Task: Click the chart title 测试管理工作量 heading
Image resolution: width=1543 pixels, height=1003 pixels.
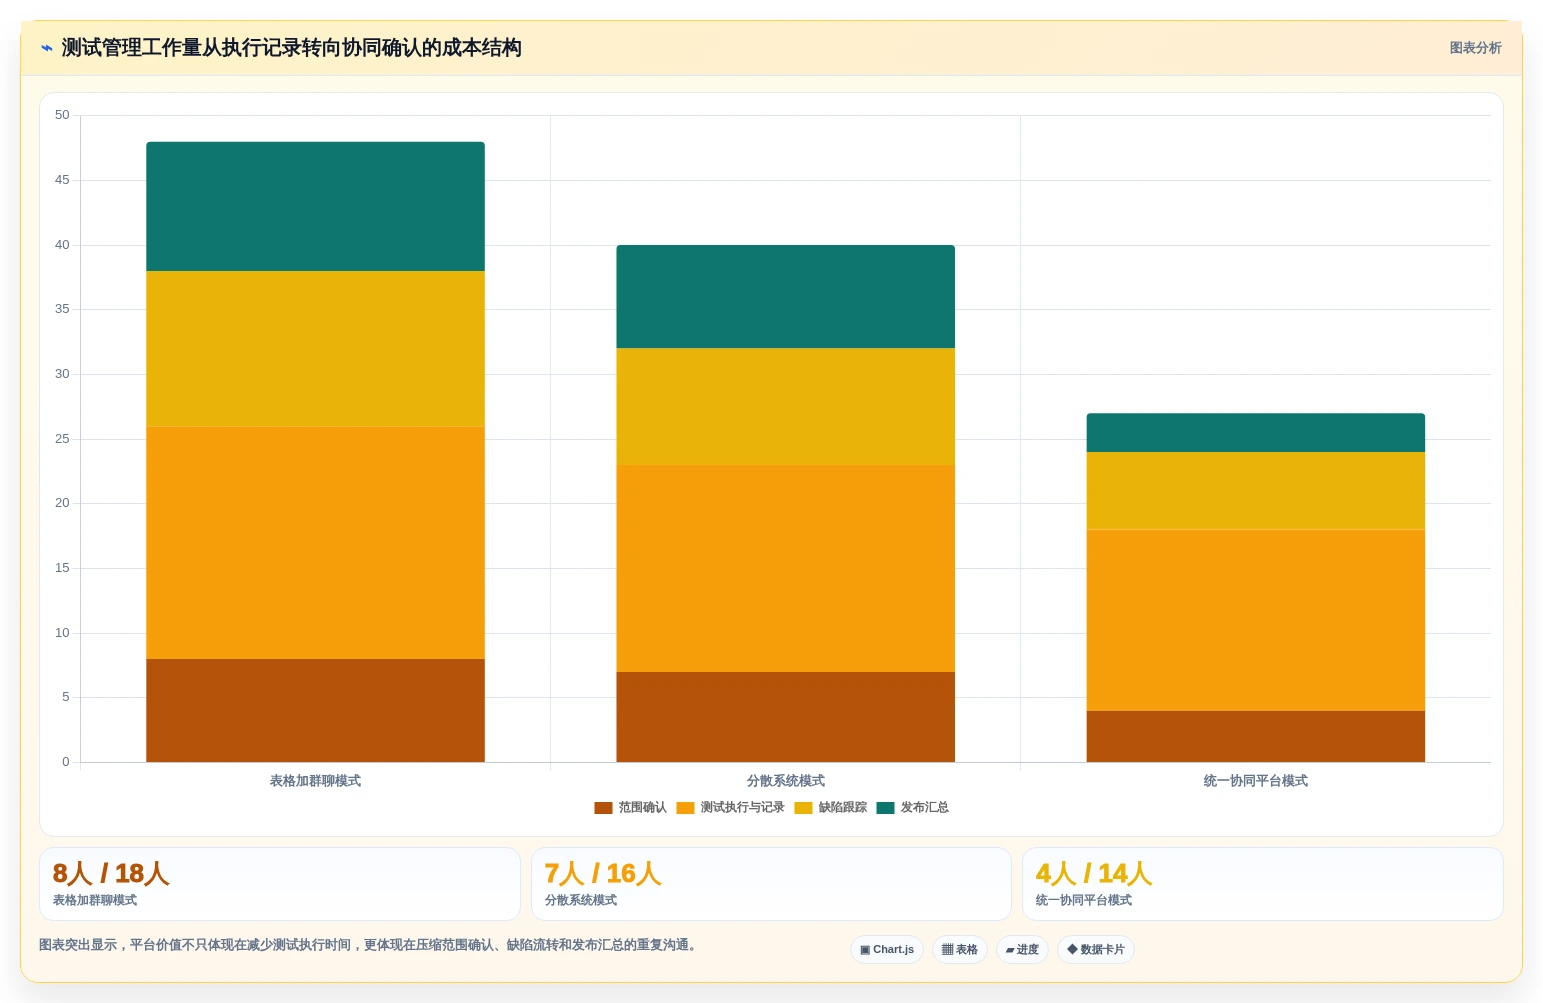Action: click(291, 48)
